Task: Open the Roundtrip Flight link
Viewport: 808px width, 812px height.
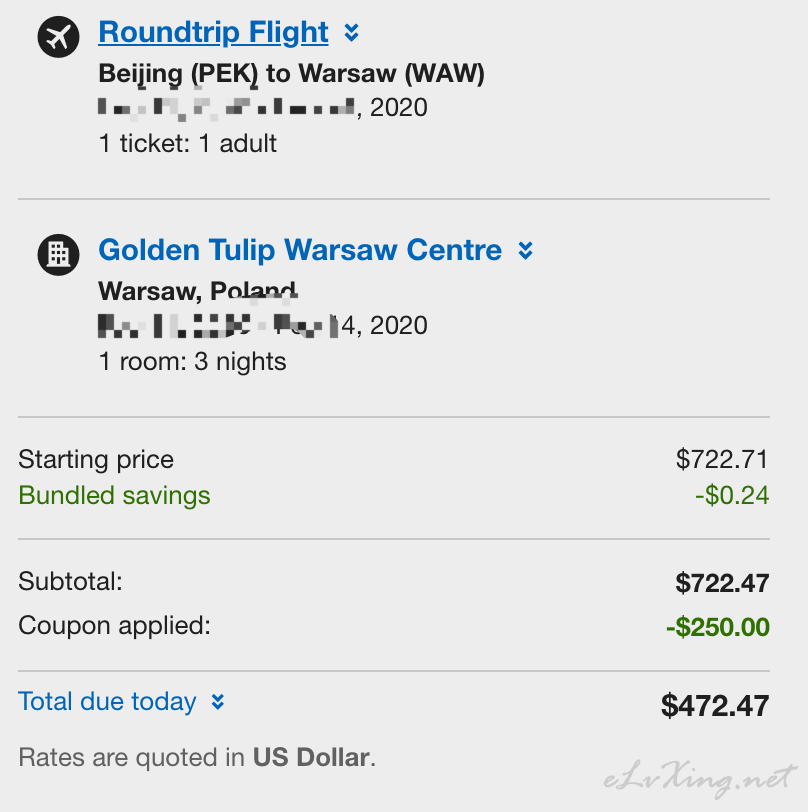Action: click(x=213, y=33)
